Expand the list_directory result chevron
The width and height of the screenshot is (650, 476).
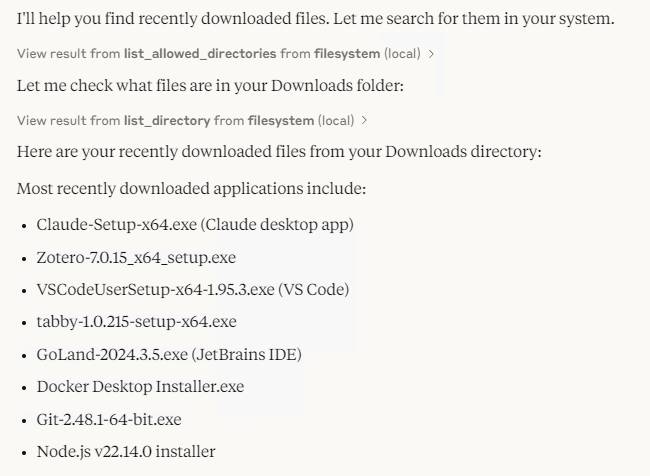coord(364,121)
